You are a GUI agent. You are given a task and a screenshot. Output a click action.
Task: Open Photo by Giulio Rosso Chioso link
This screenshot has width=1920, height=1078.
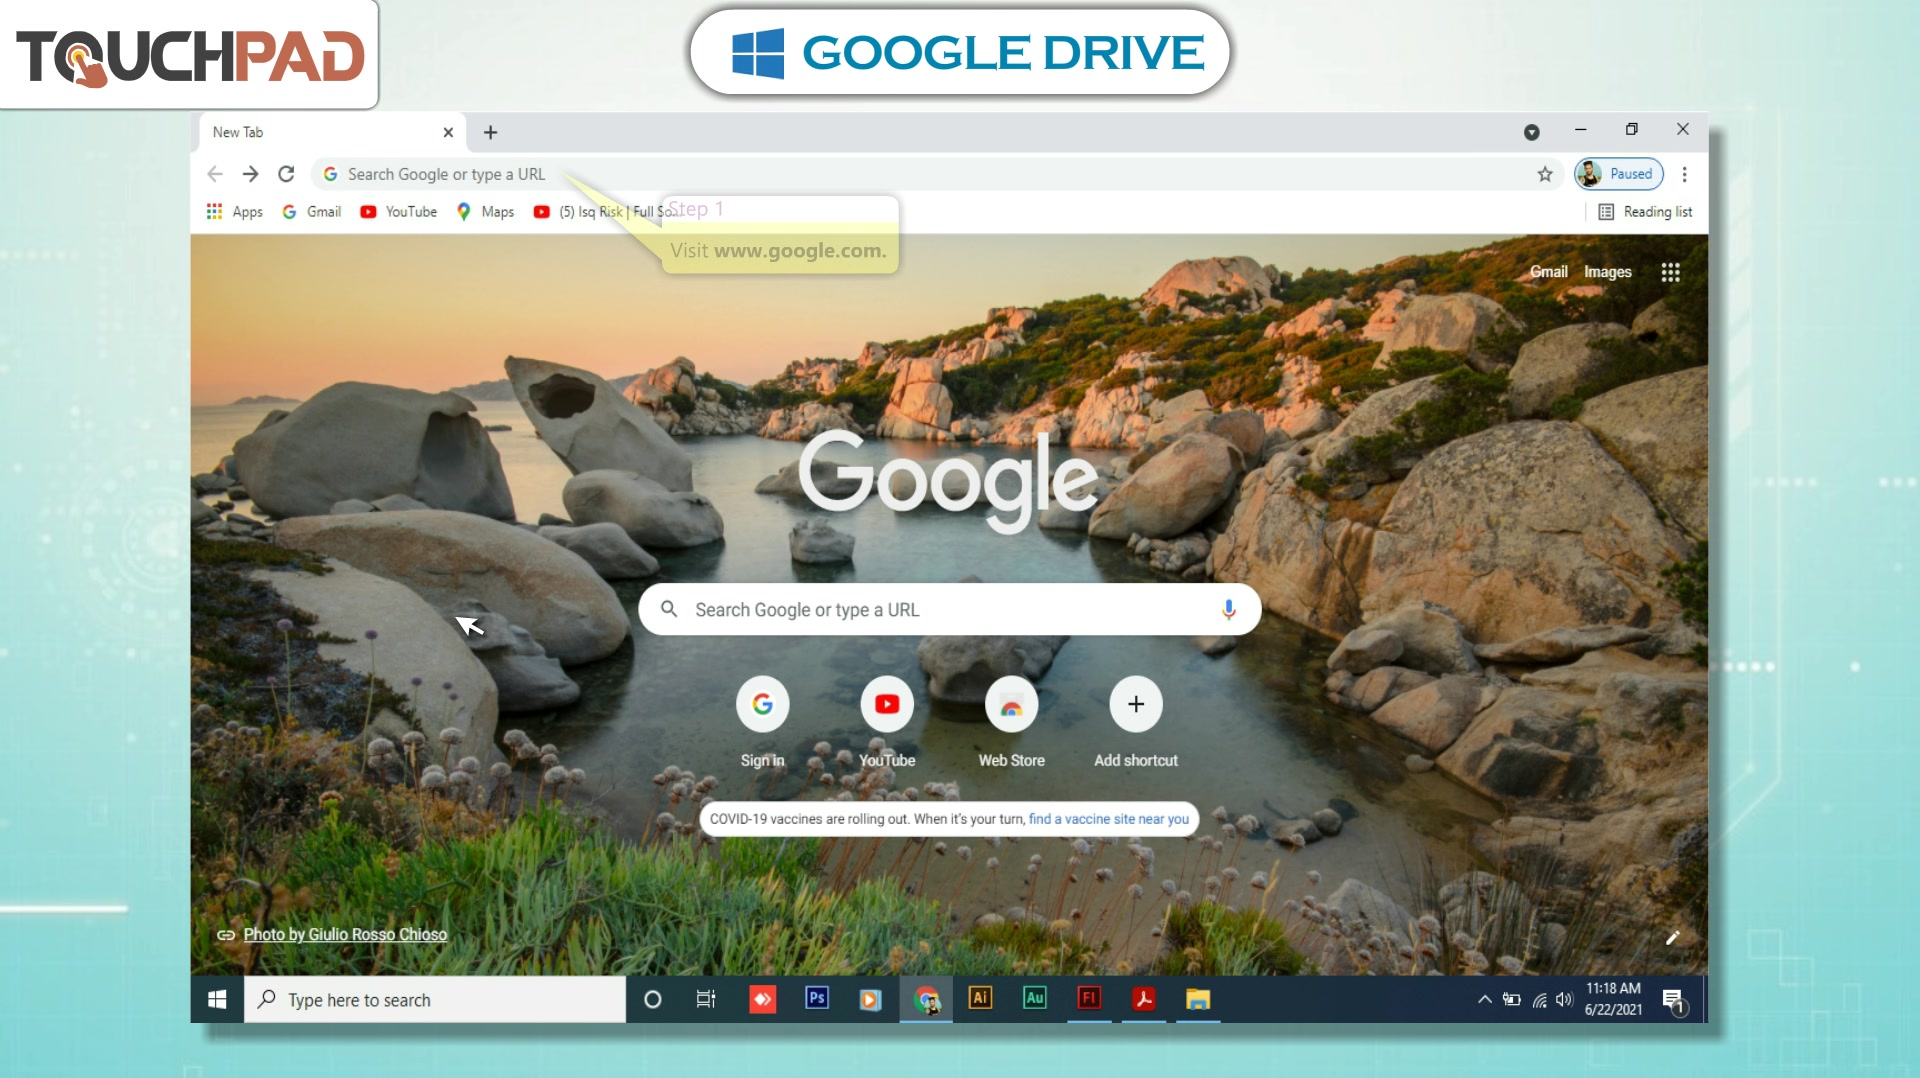click(345, 934)
